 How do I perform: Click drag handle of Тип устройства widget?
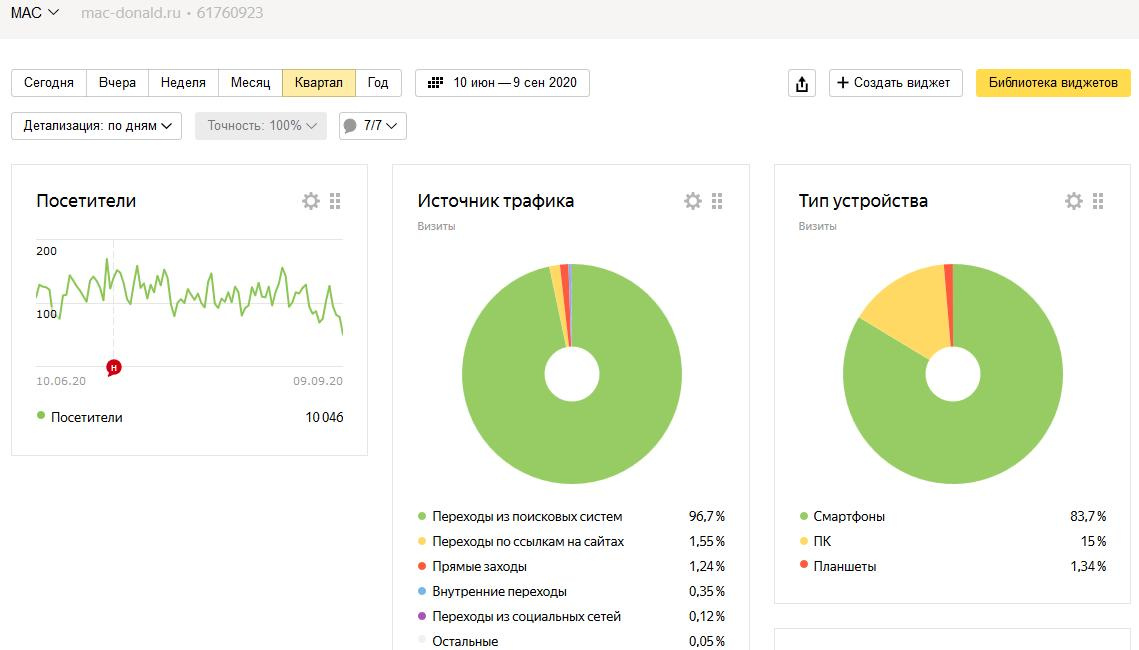[1098, 201]
